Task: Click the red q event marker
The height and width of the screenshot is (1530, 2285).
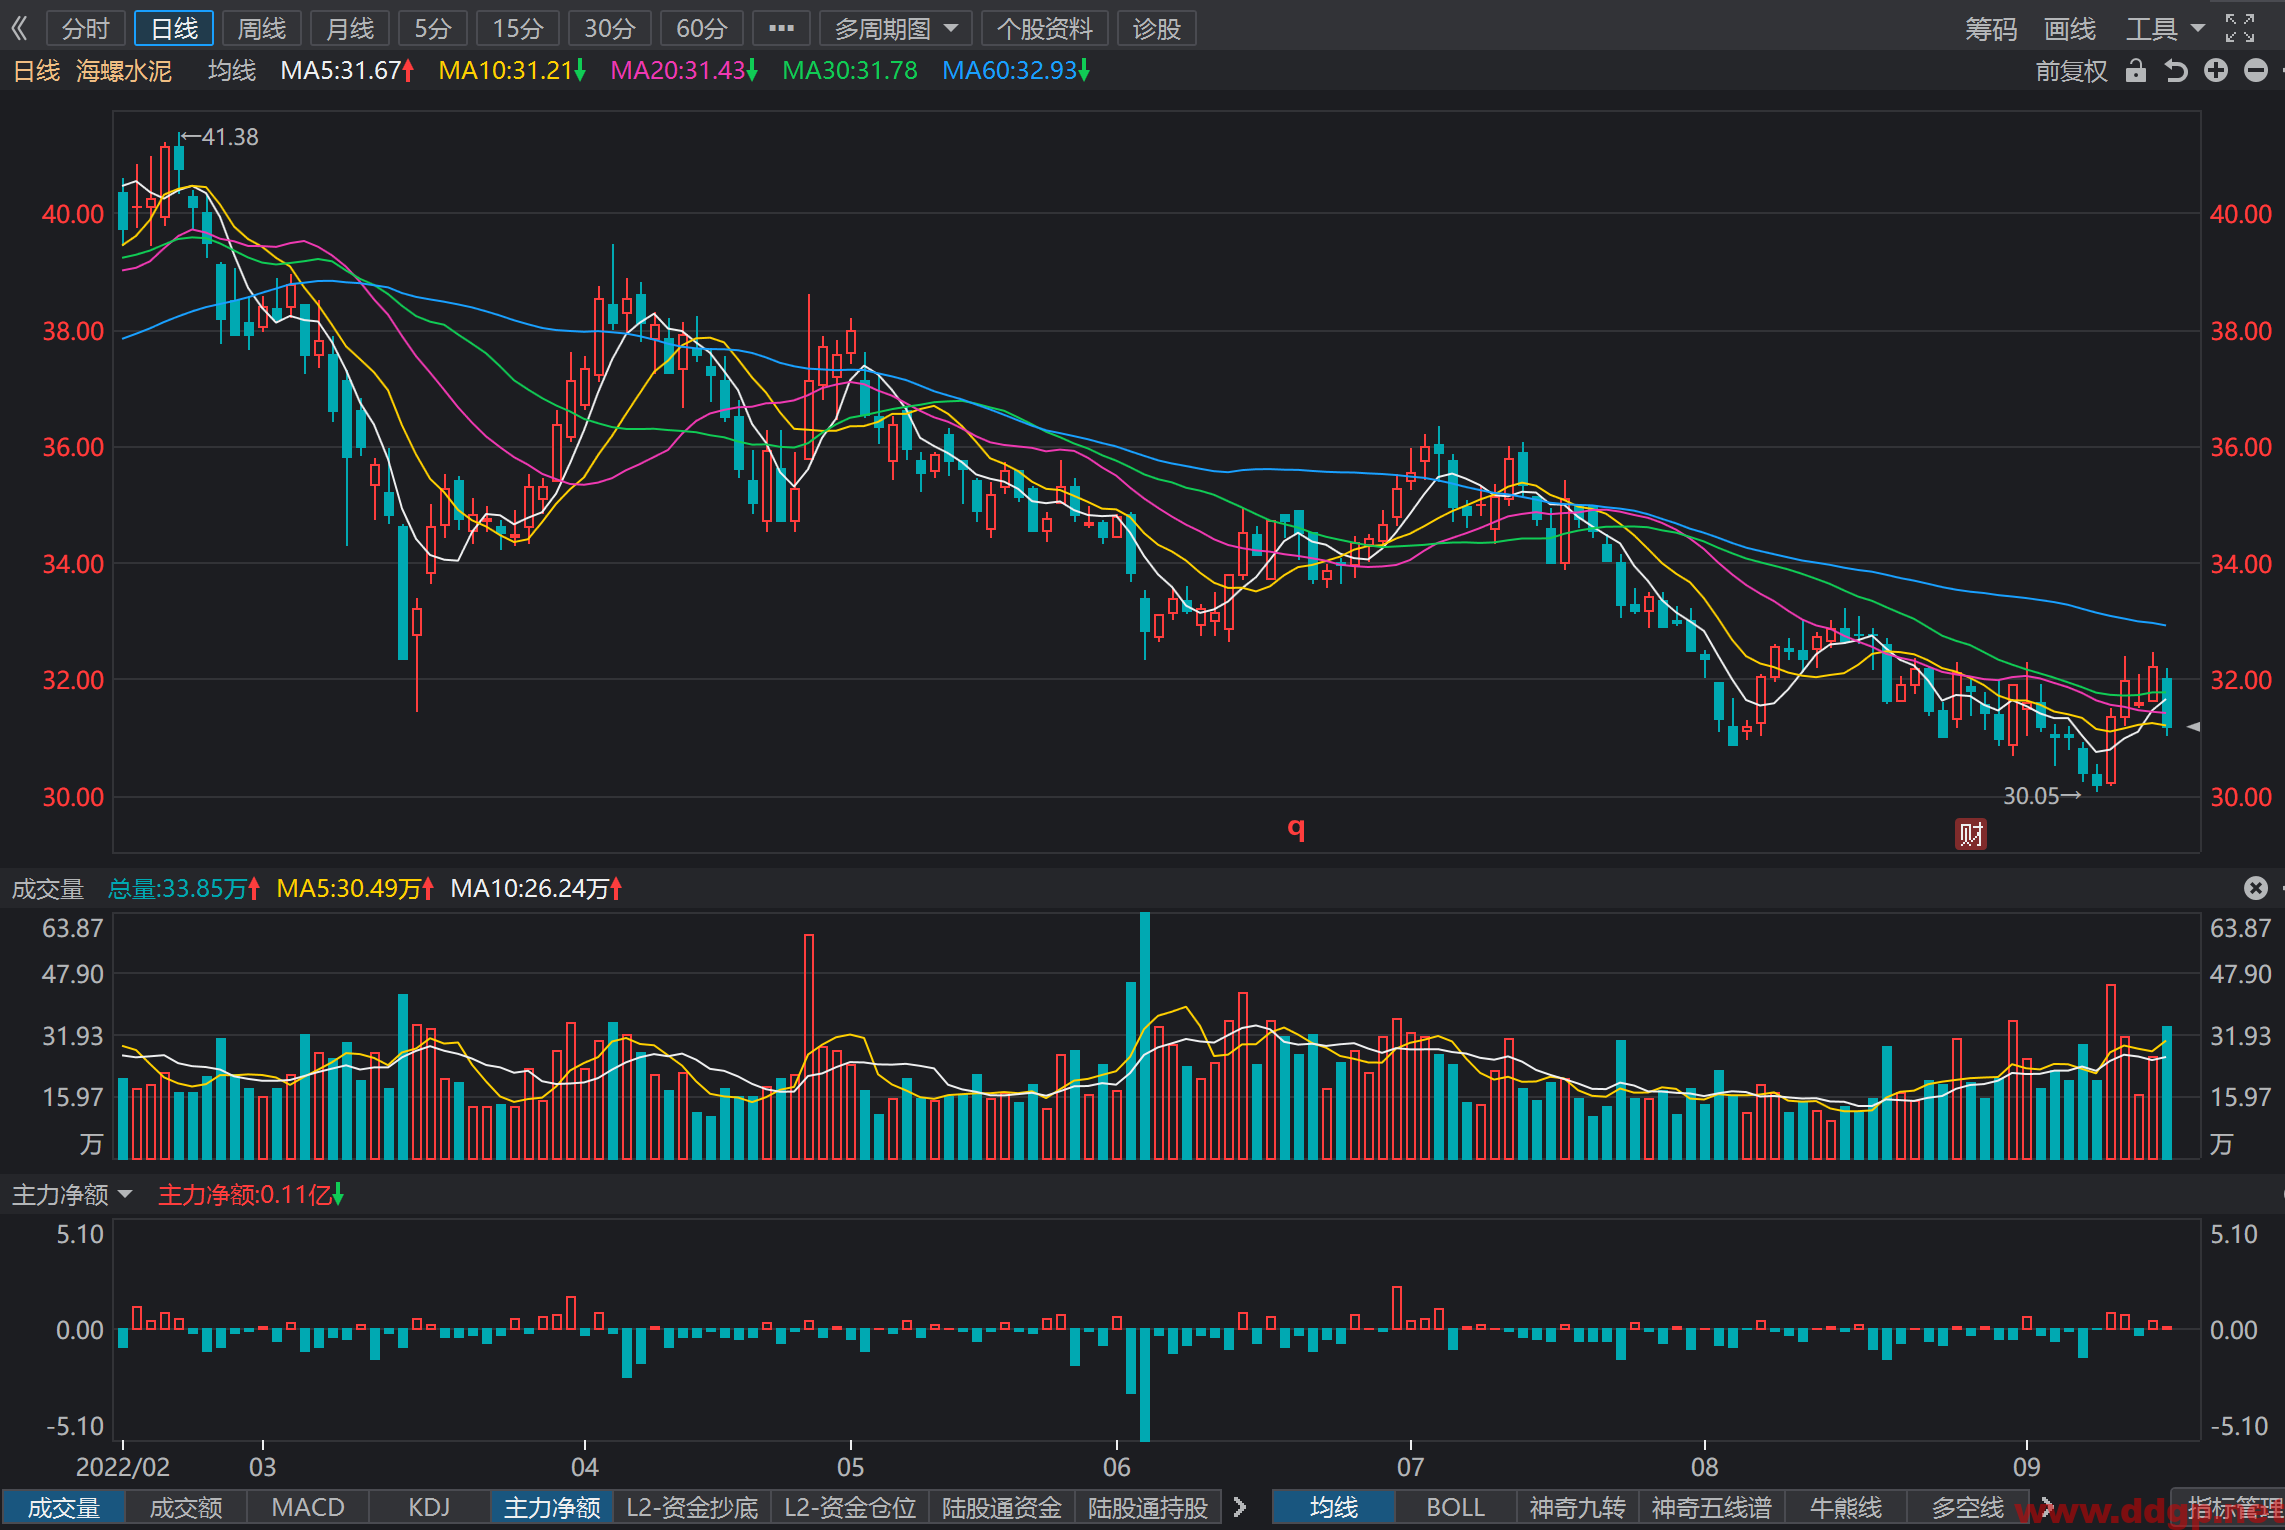Action: pos(1296,828)
